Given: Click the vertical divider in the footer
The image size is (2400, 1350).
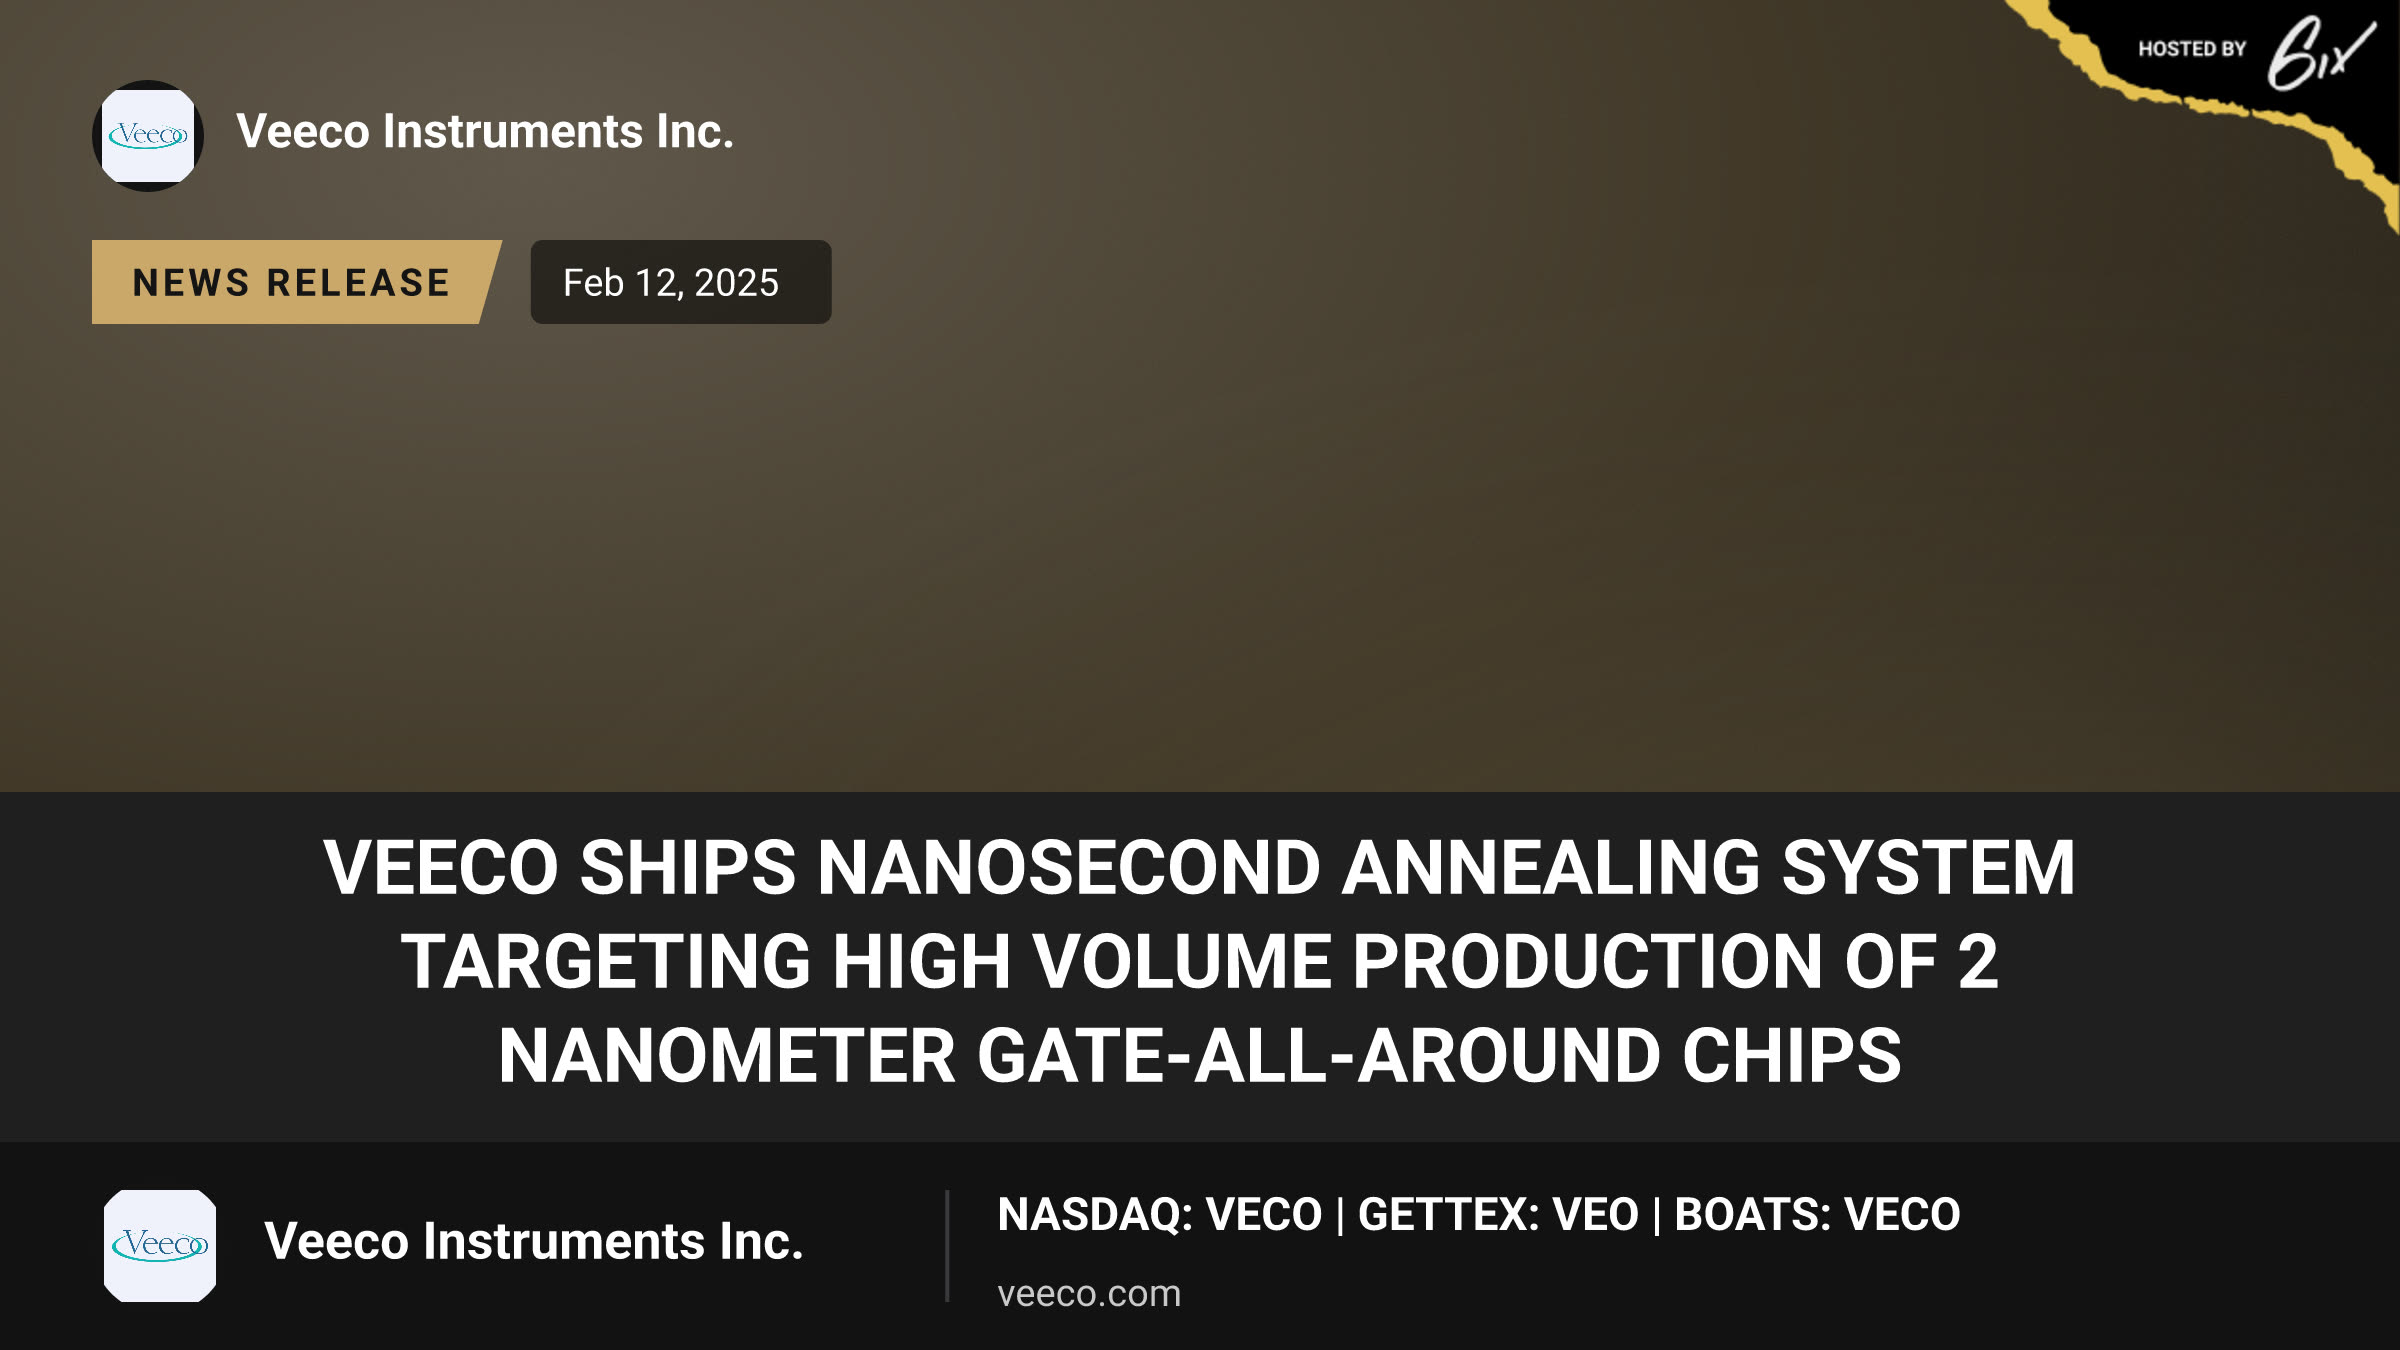Looking at the screenshot, I should coord(947,1246).
